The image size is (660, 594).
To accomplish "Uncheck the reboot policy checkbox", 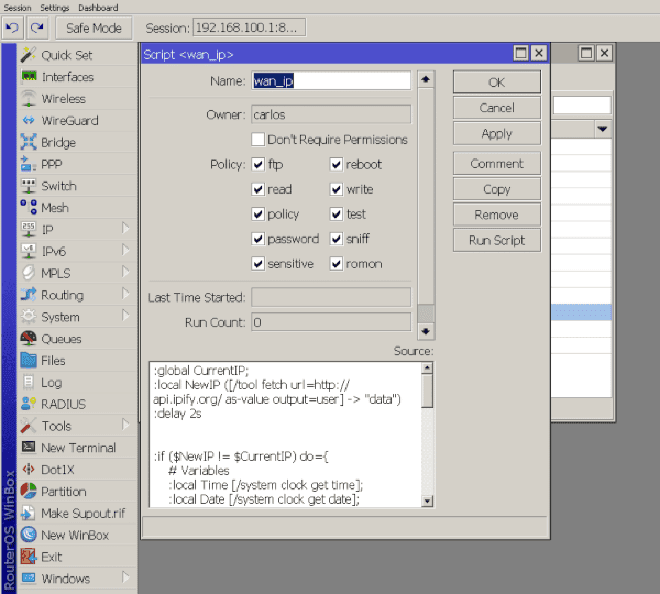I will (x=336, y=164).
